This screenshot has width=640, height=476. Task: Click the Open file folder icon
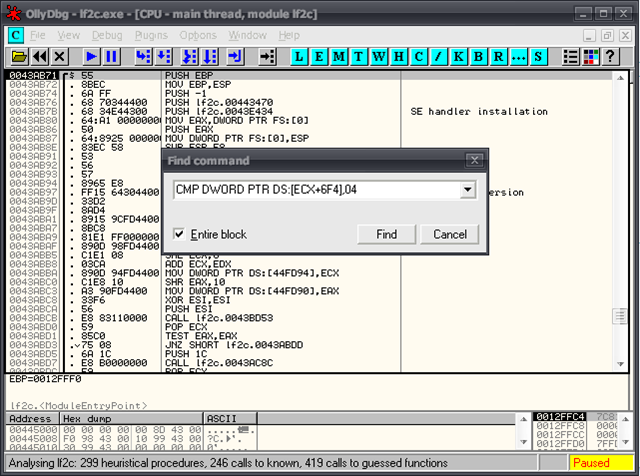pyautogui.click(x=19, y=56)
